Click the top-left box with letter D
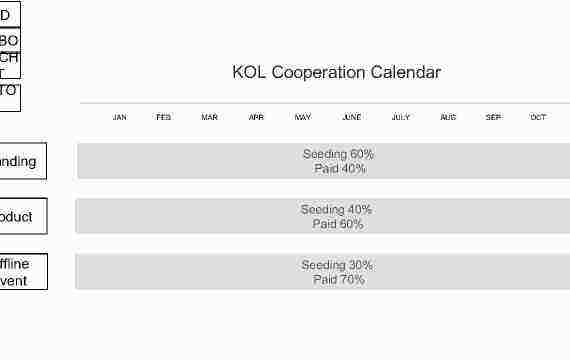The width and height of the screenshot is (570, 360). (x=10, y=14)
